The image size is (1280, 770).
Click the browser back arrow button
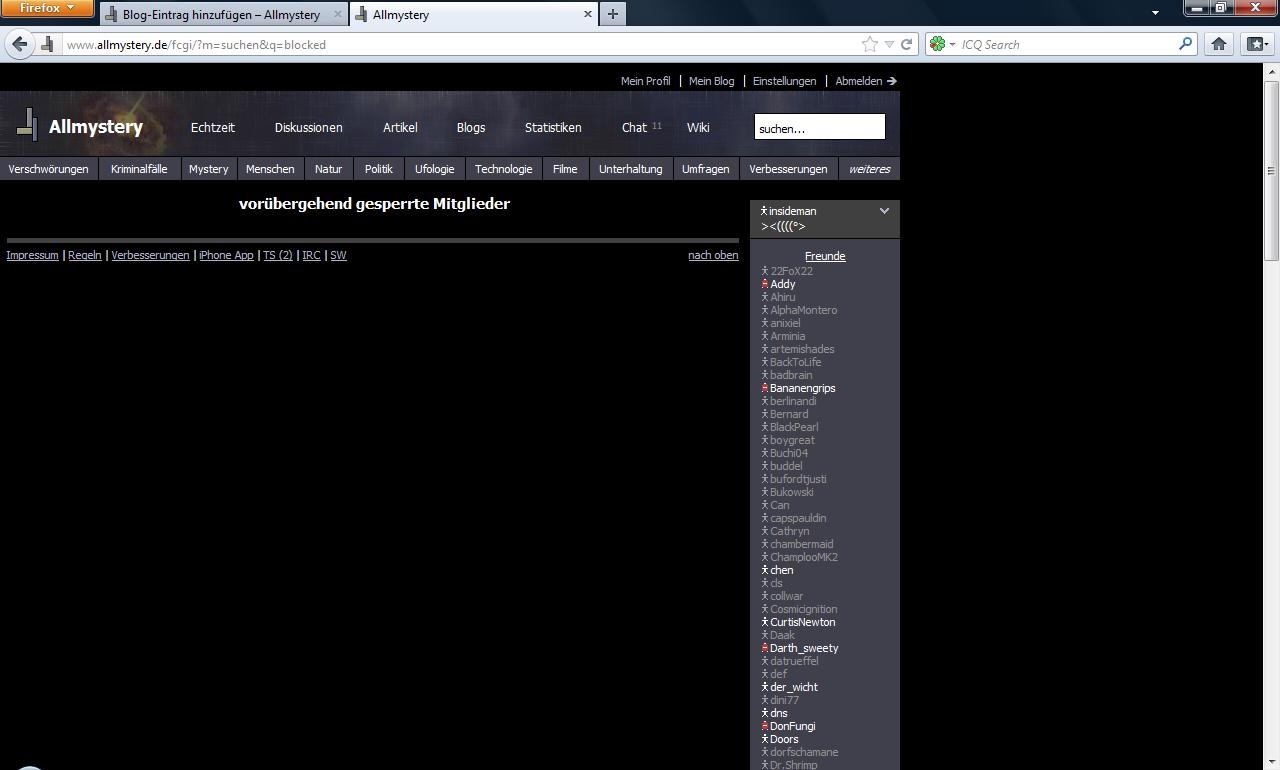tap(20, 44)
